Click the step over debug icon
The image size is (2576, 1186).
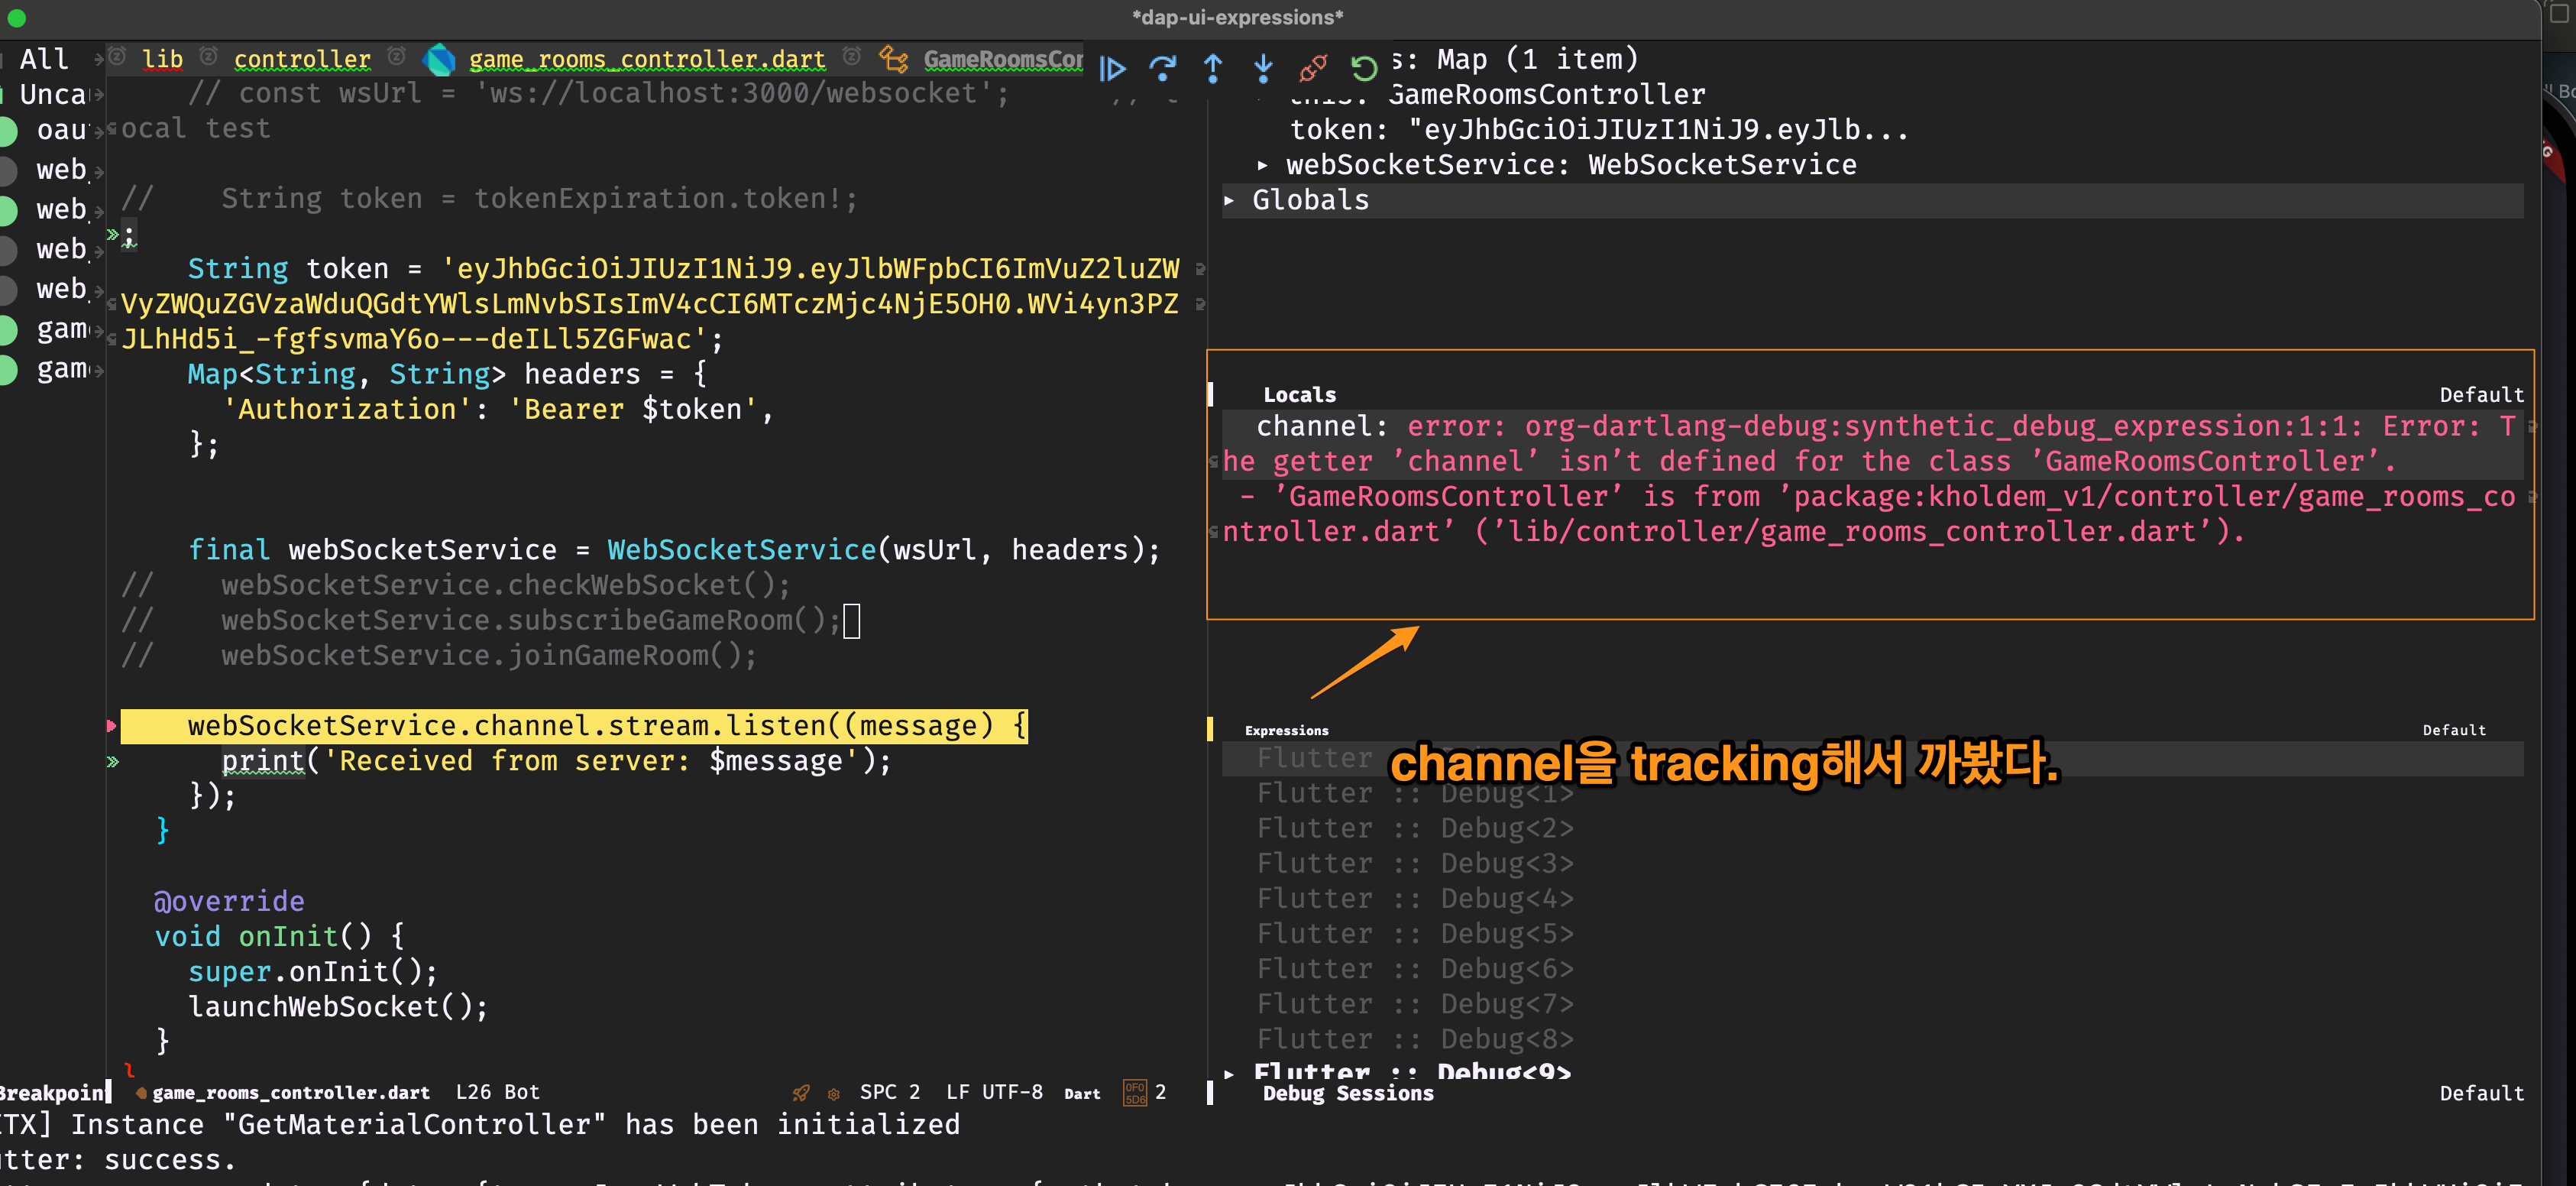coord(1162,69)
